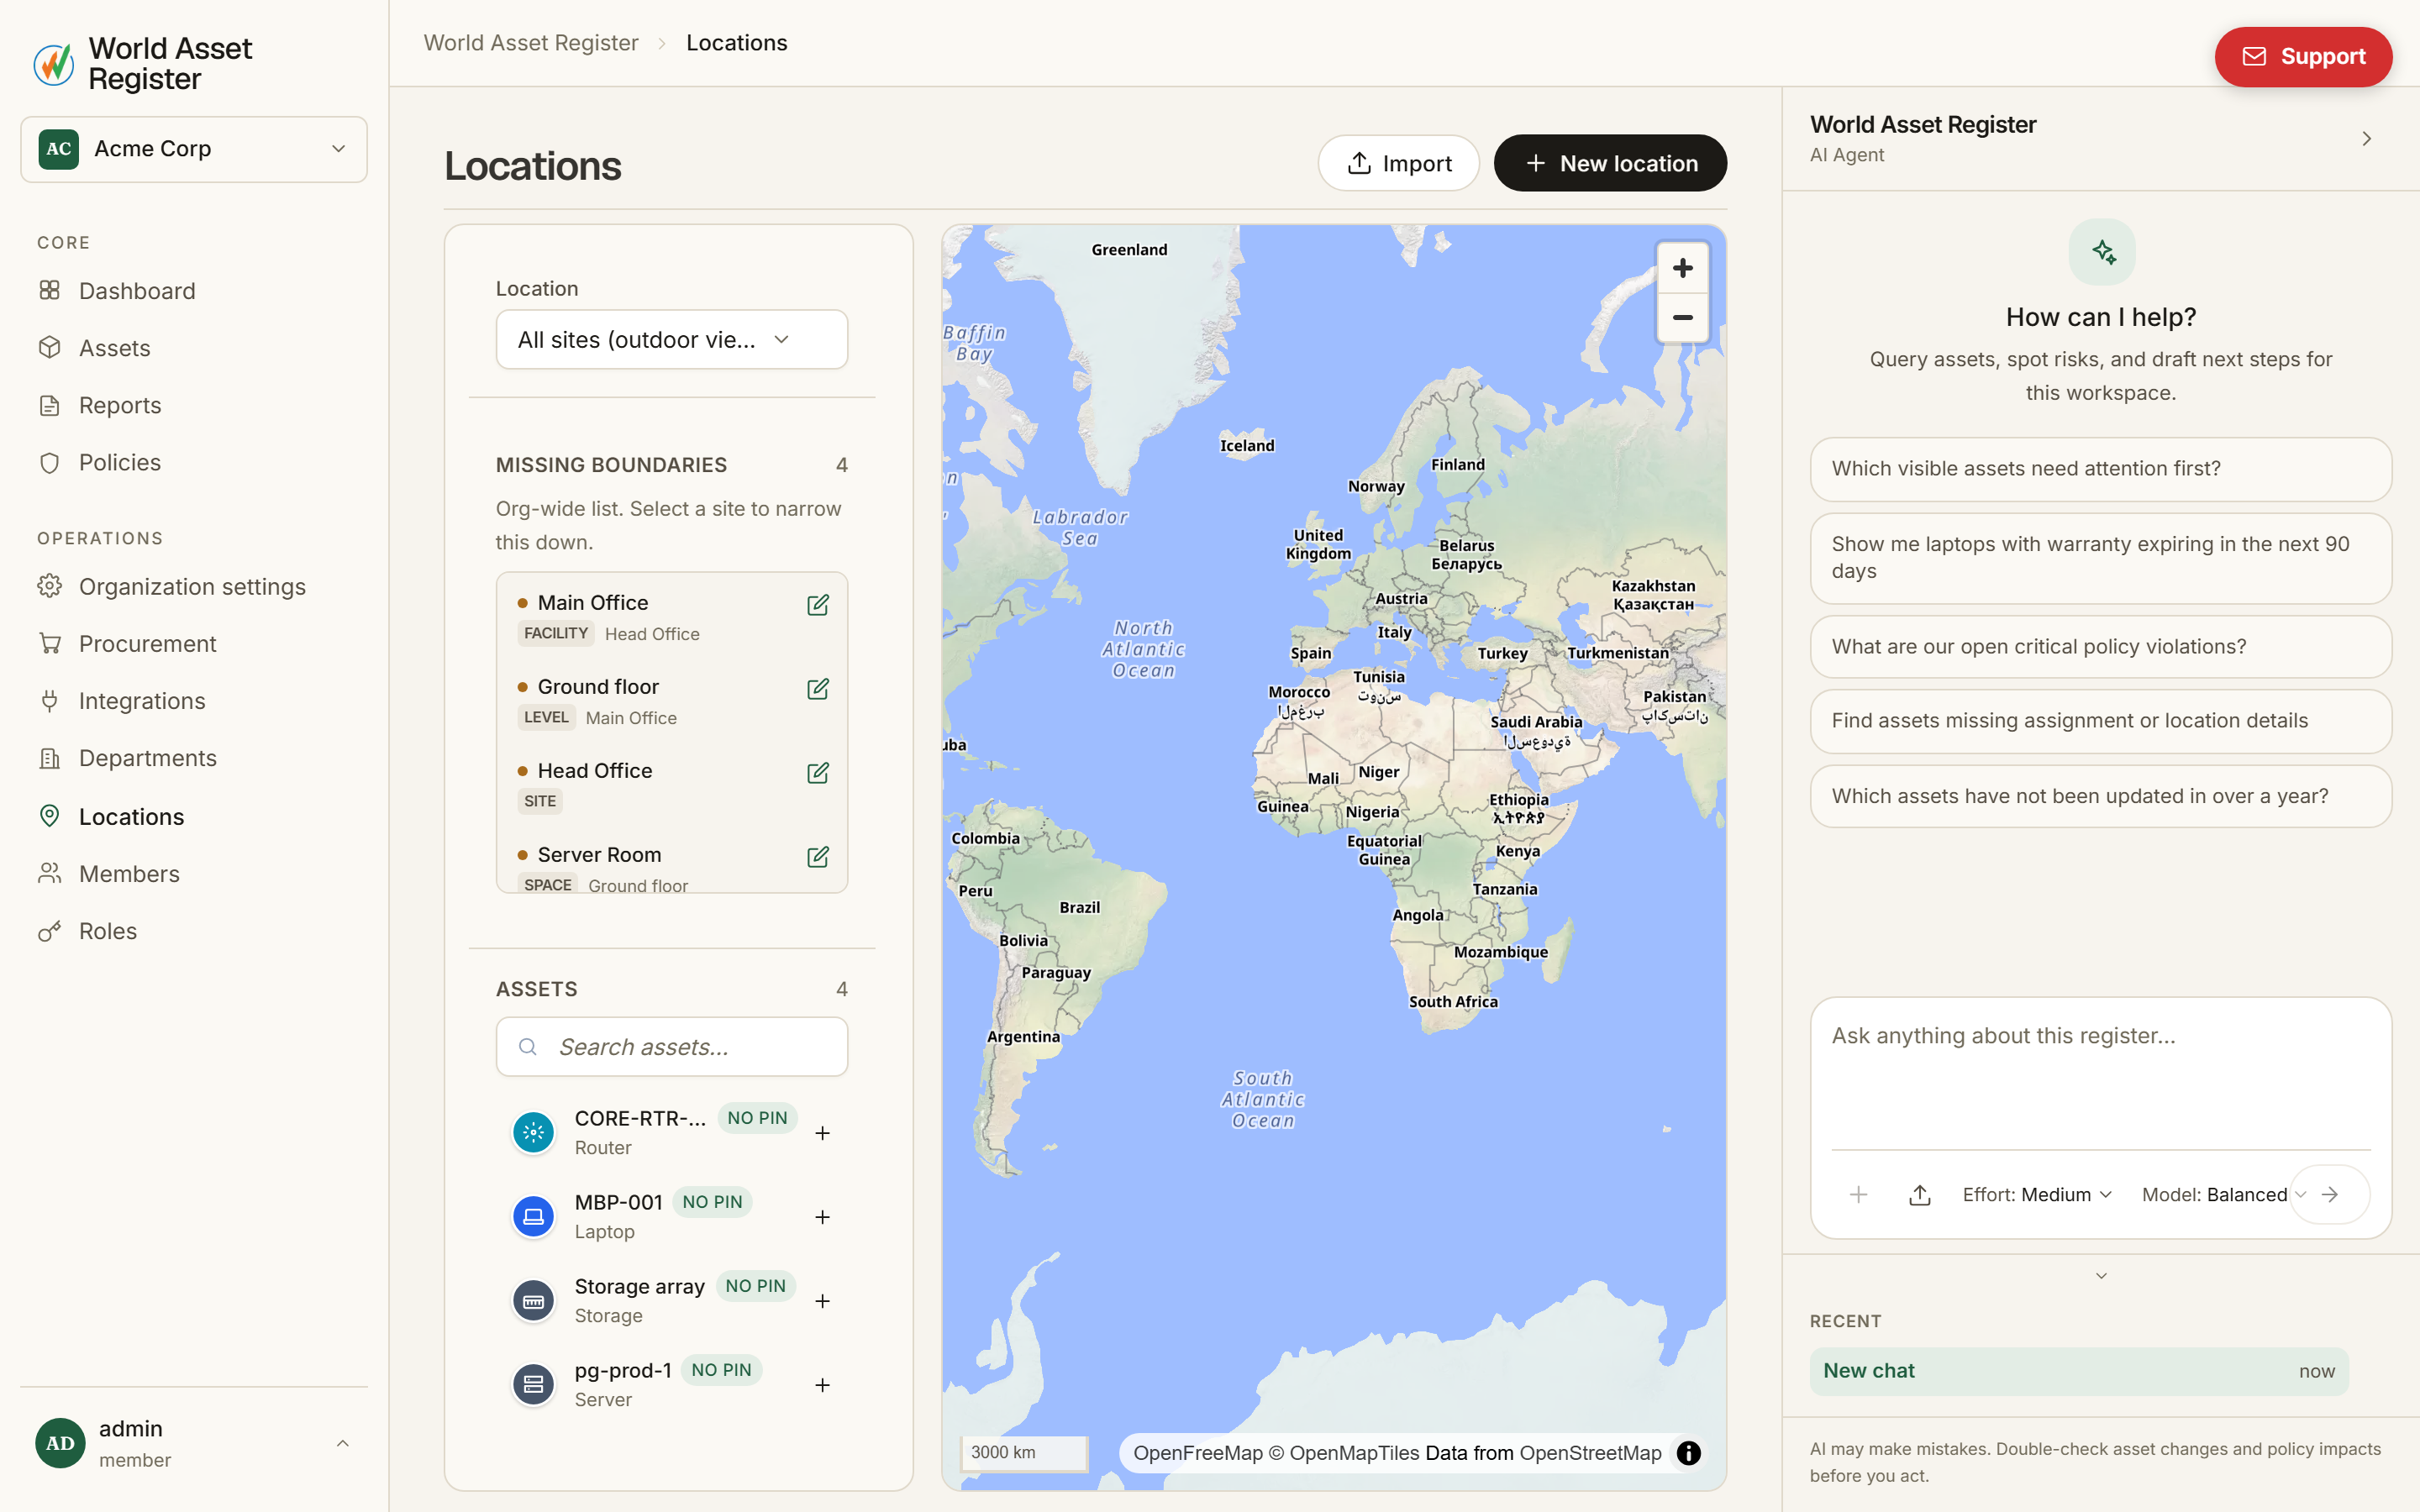Click the Greenland label on map
The image size is (2420, 1512).
1129,250
